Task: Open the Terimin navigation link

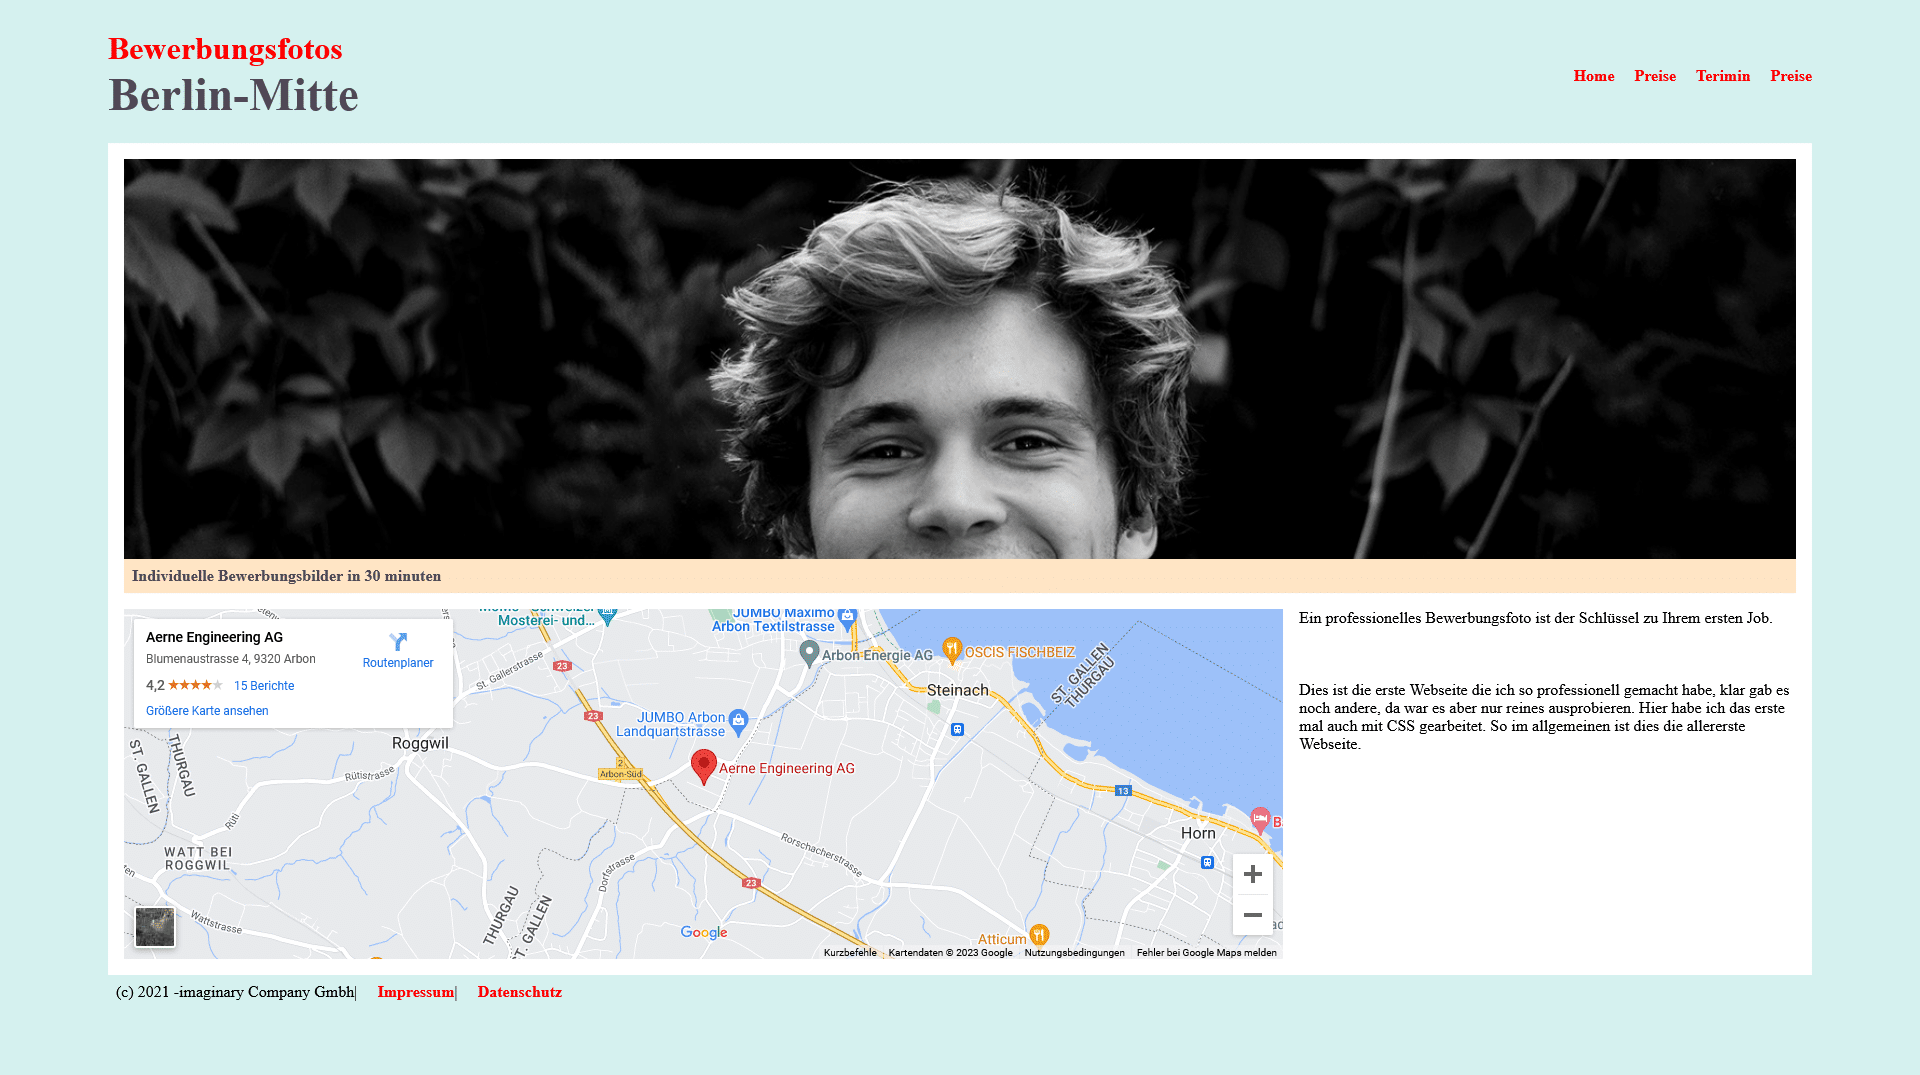Action: (1722, 76)
